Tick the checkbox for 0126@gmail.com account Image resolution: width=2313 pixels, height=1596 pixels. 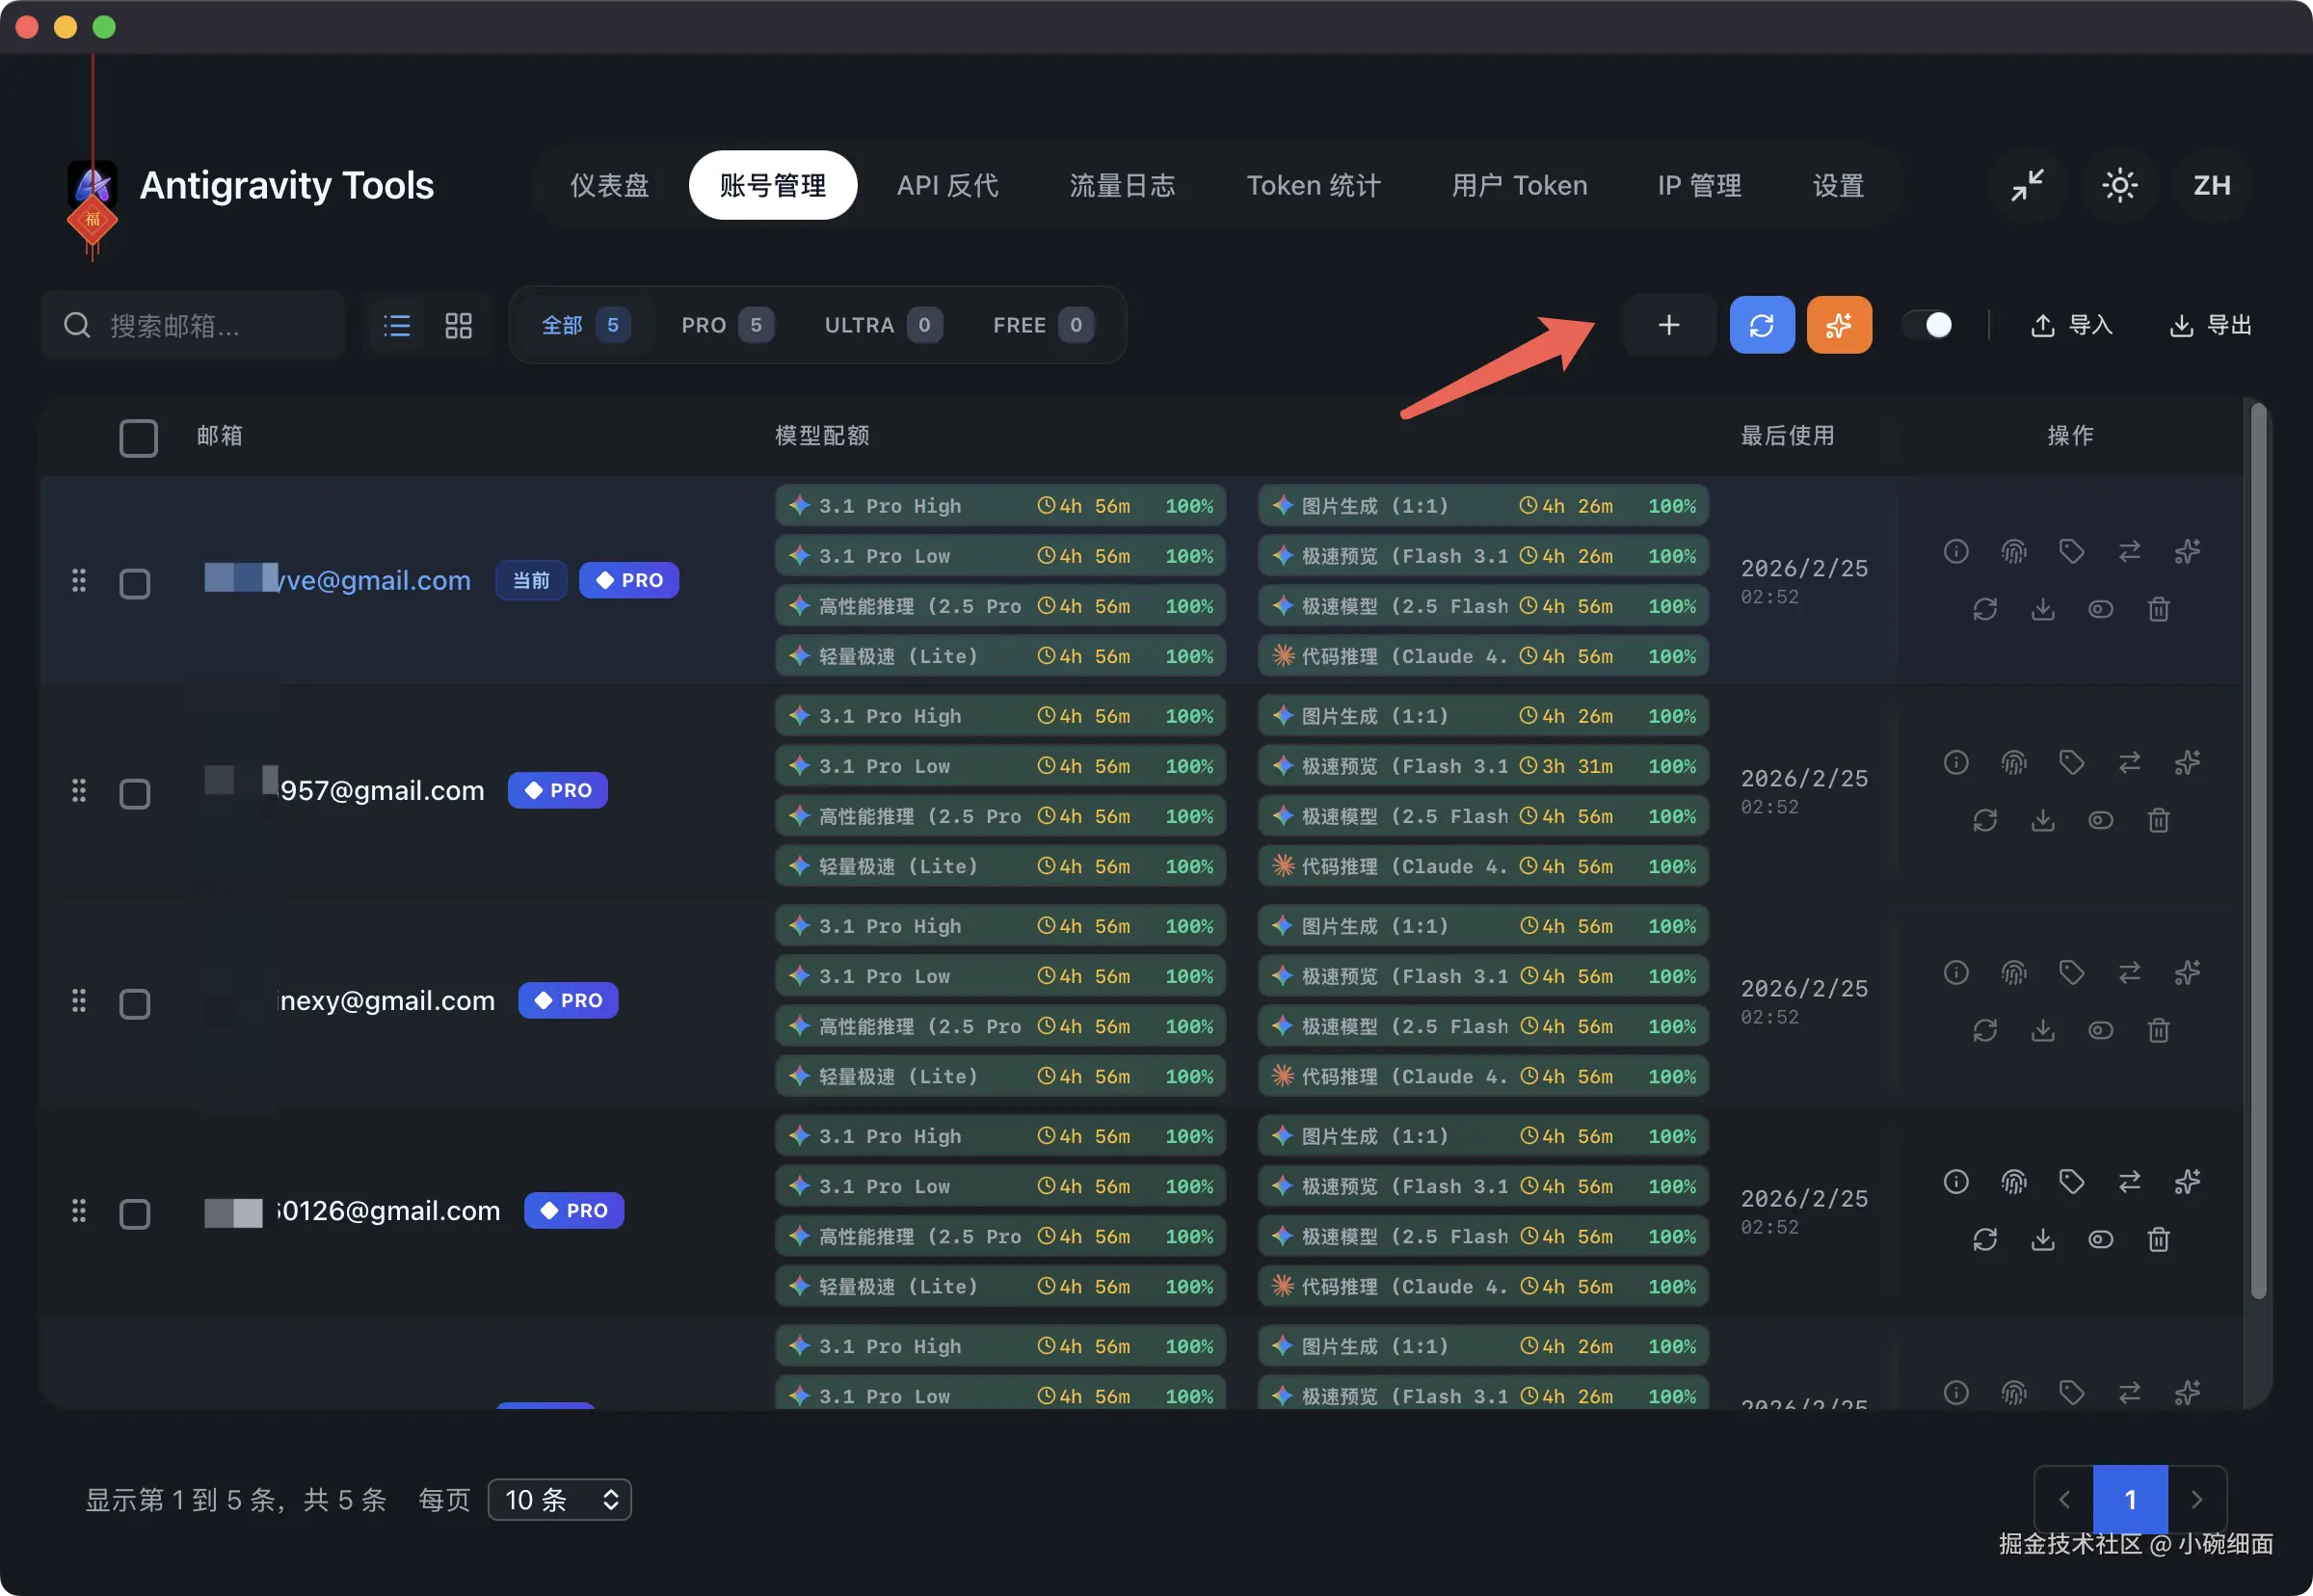coord(135,1213)
